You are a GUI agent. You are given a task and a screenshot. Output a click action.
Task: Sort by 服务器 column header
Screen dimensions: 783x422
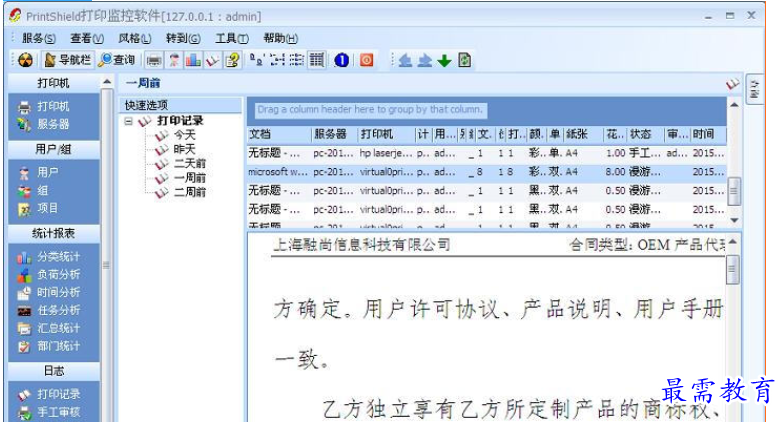click(x=334, y=134)
